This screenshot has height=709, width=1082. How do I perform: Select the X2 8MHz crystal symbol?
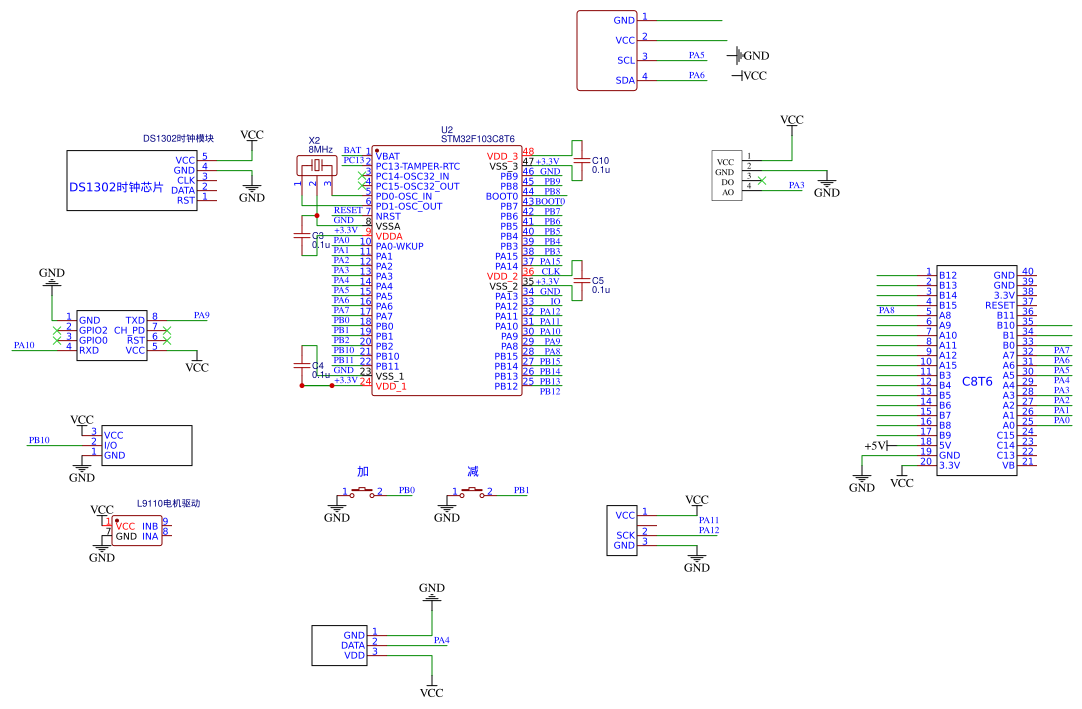(317, 166)
